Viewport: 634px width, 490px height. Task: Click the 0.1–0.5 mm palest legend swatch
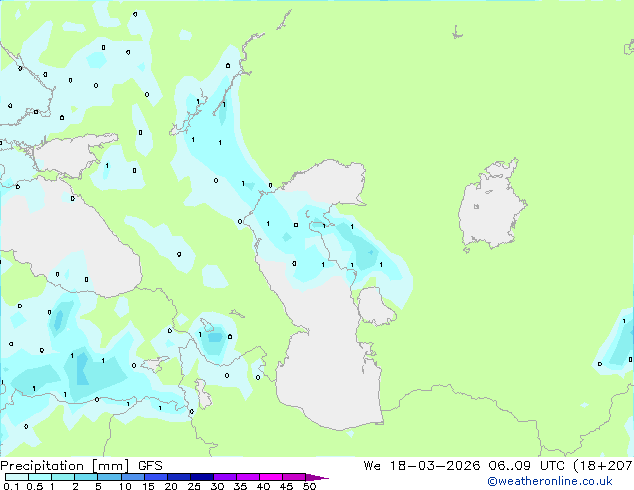17,477
